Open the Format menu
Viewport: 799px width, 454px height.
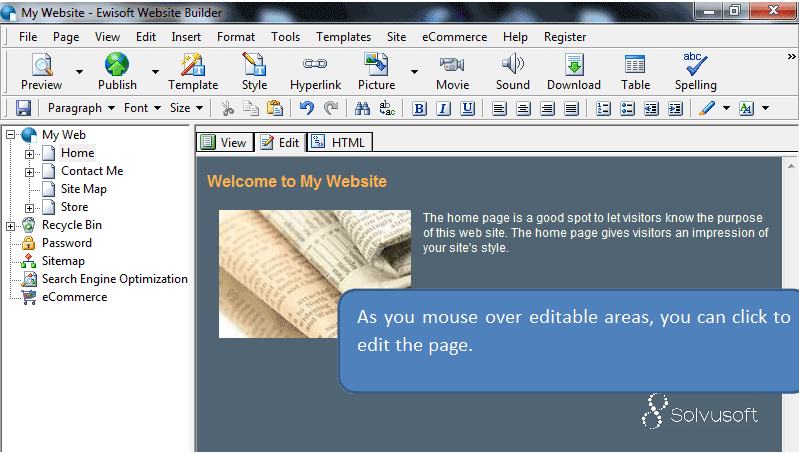(236, 37)
